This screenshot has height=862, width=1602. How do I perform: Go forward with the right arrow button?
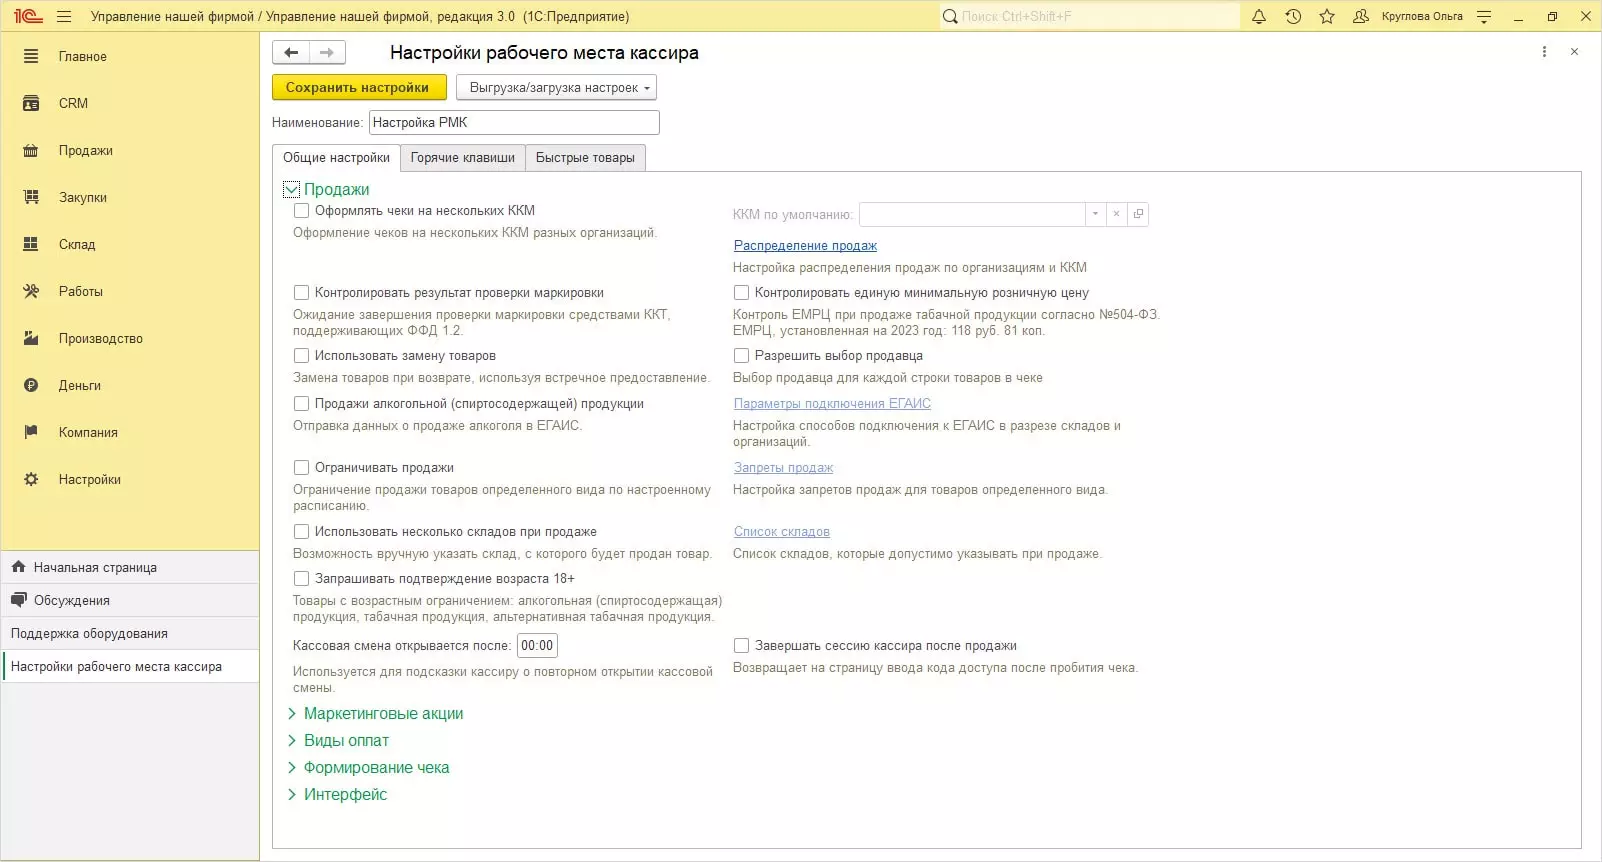(x=327, y=53)
